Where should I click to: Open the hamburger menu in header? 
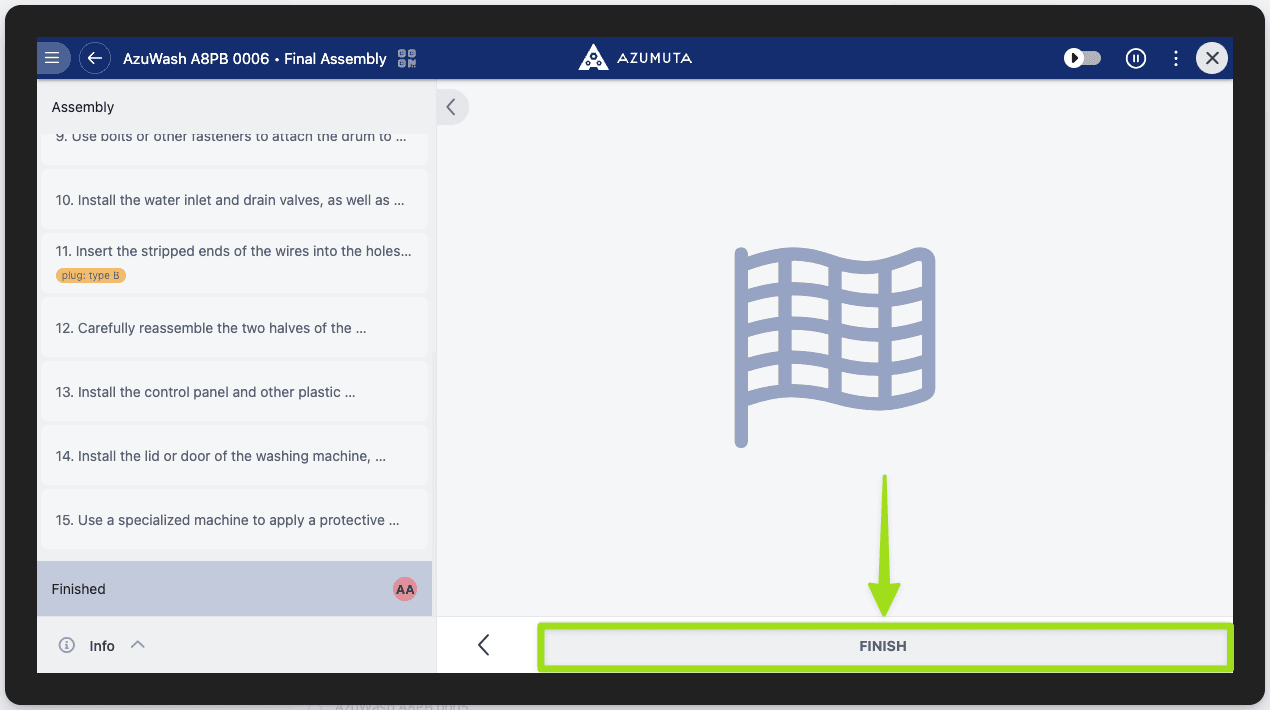tap(53, 58)
